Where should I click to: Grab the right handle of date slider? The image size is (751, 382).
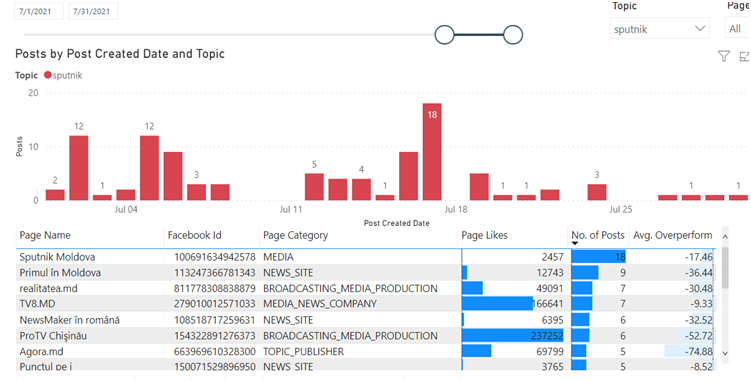[513, 34]
